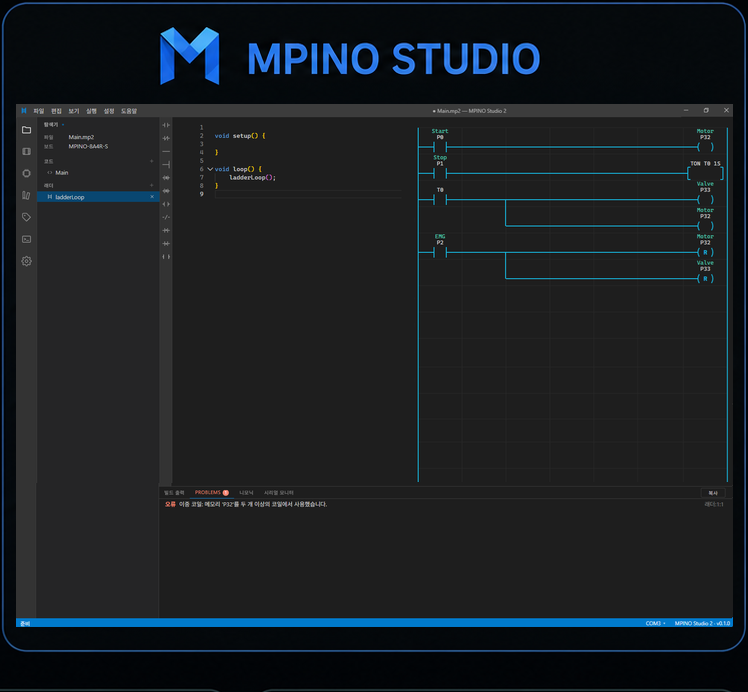This screenshot has width=748, height=692.
Task: Add a new code file with plus icon
Action: tap(152, 161)
